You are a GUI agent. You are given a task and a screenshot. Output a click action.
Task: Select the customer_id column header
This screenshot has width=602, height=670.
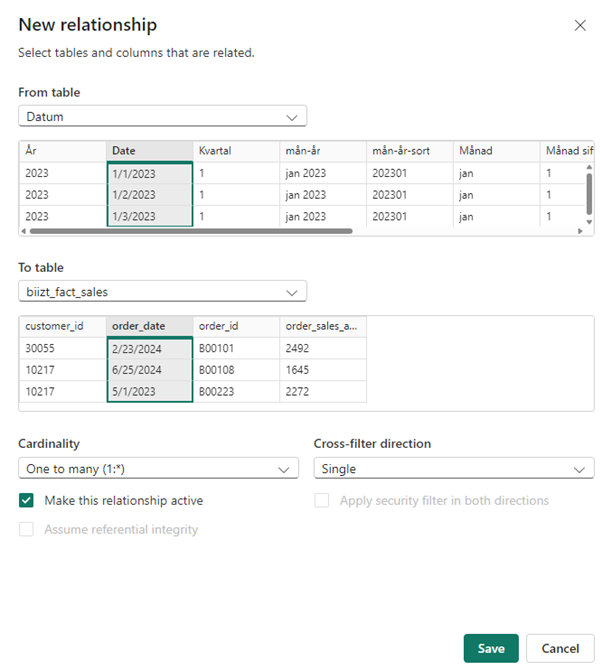pos(62,326)
